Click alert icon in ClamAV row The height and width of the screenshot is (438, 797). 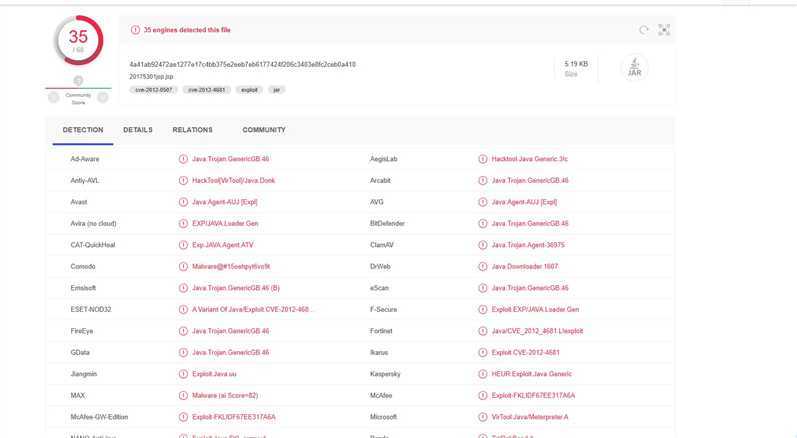tap(482, 245)
